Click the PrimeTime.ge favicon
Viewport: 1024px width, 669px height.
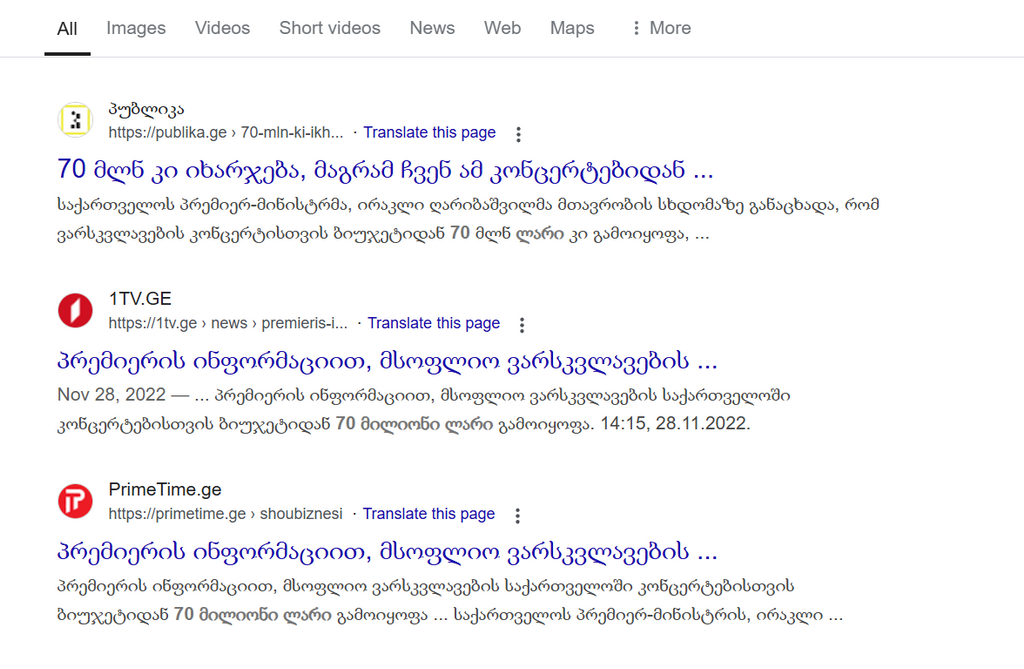74,501
